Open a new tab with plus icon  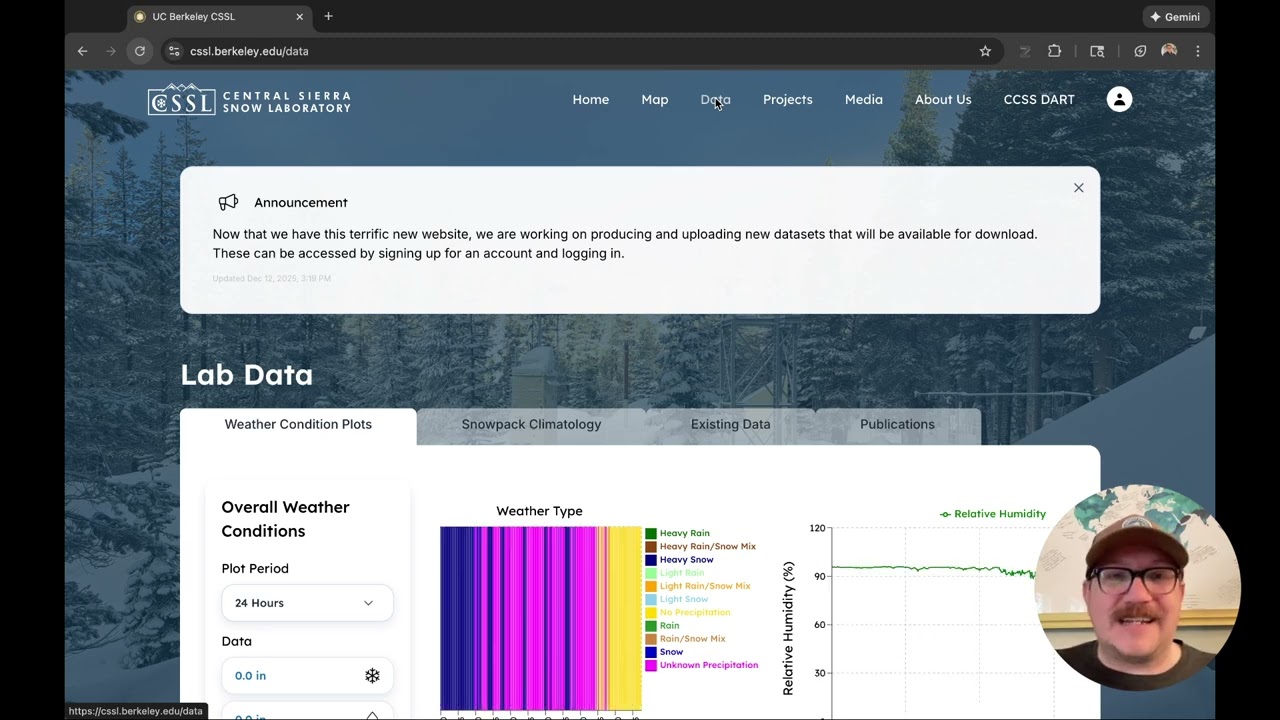(x=328, y=16)
